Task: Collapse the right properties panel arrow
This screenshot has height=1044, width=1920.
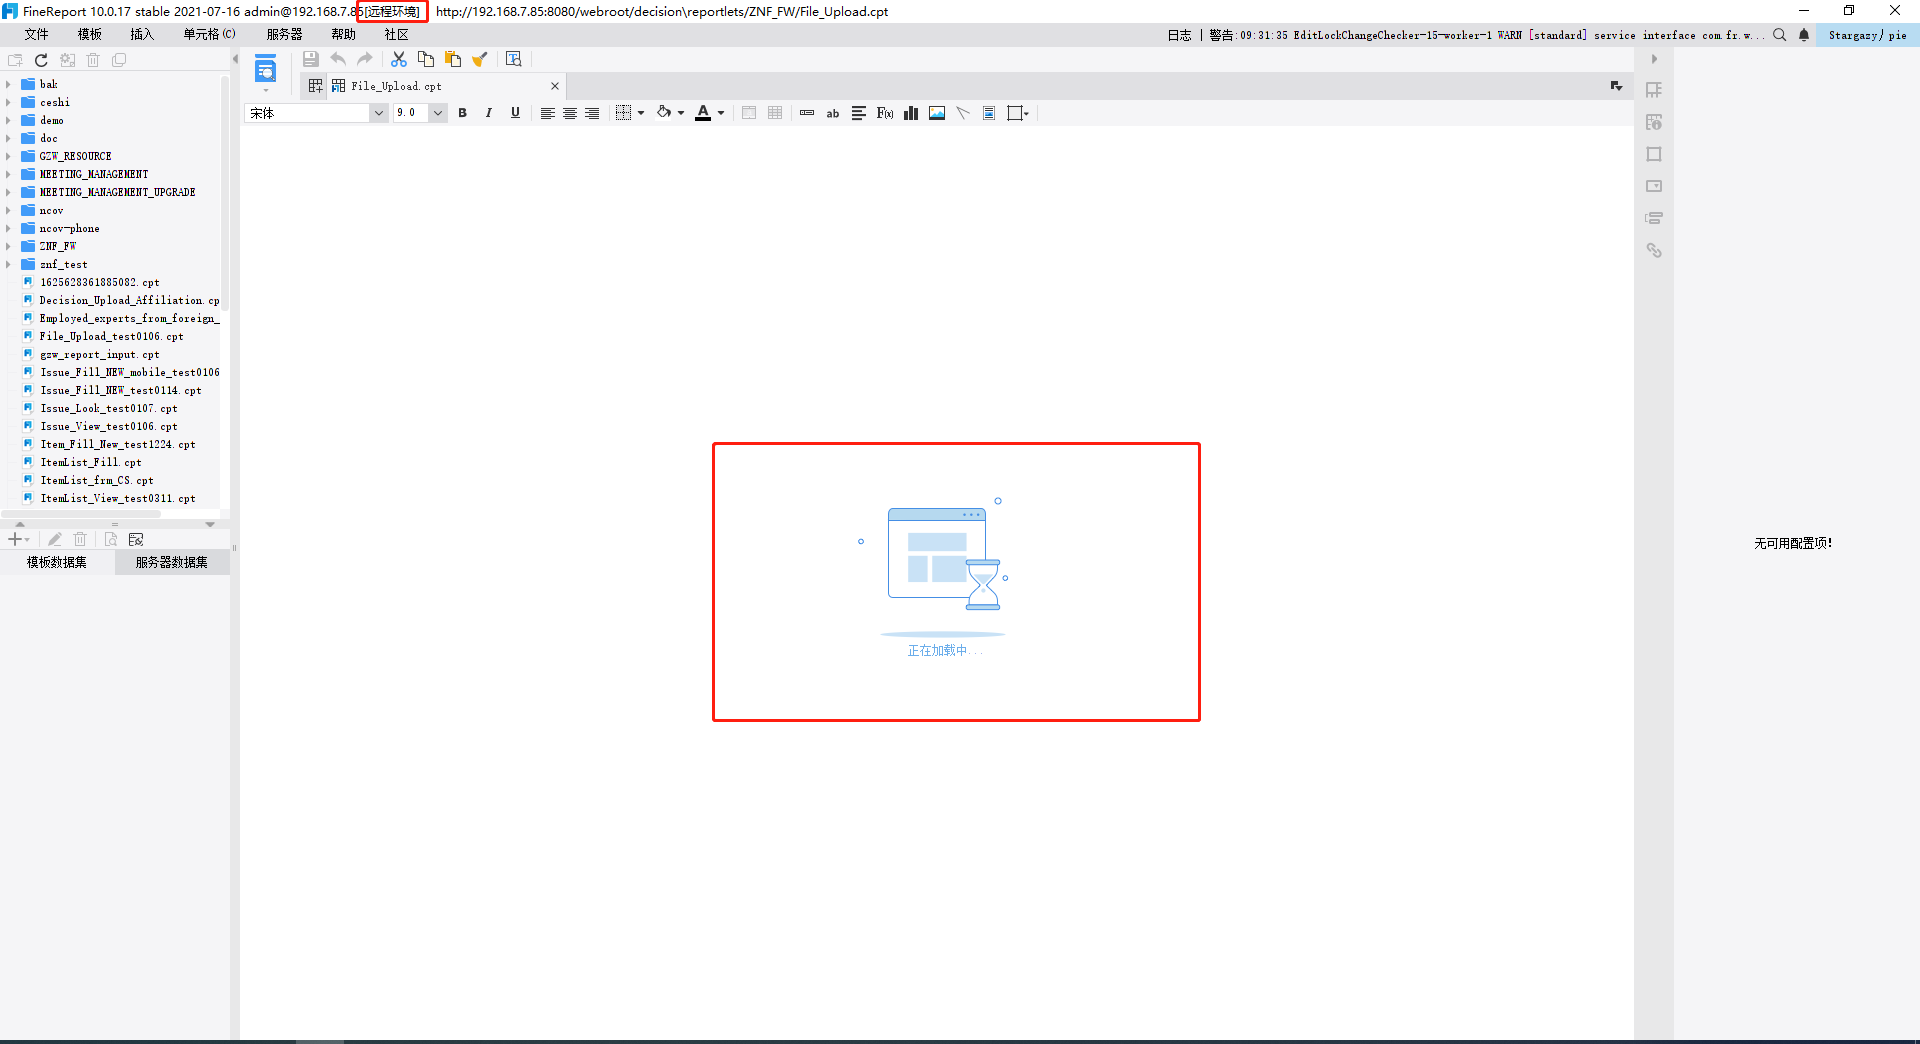Action: [x=1654, y=59]
